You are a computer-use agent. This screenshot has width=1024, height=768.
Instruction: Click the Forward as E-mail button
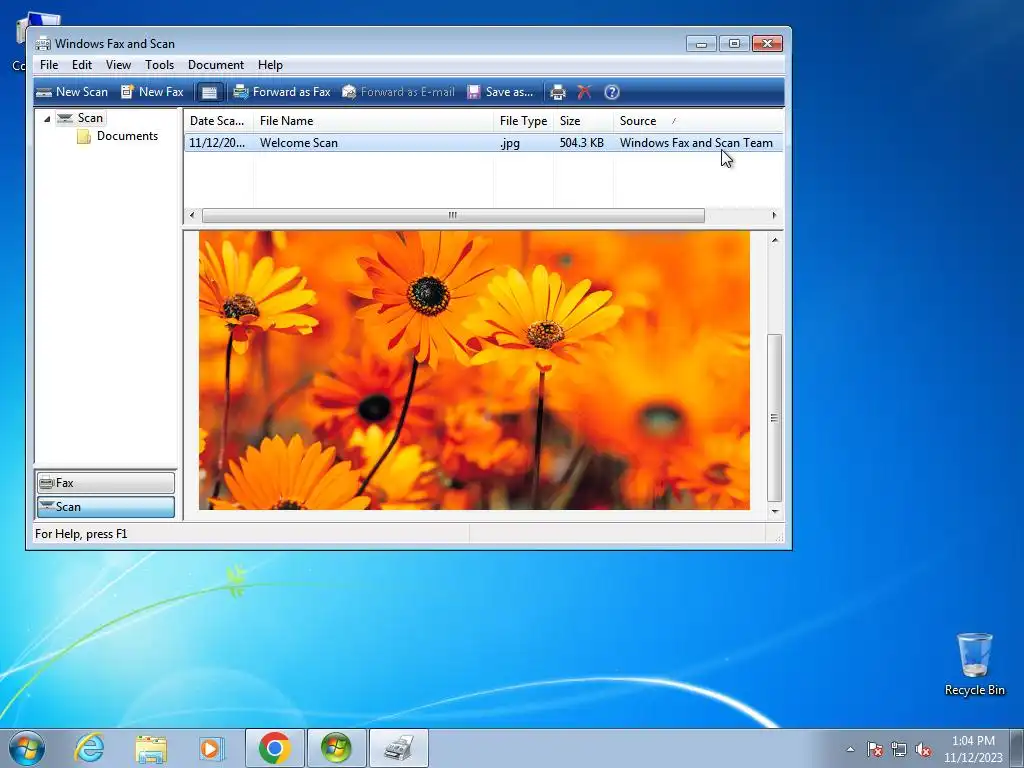coord(398,92)
